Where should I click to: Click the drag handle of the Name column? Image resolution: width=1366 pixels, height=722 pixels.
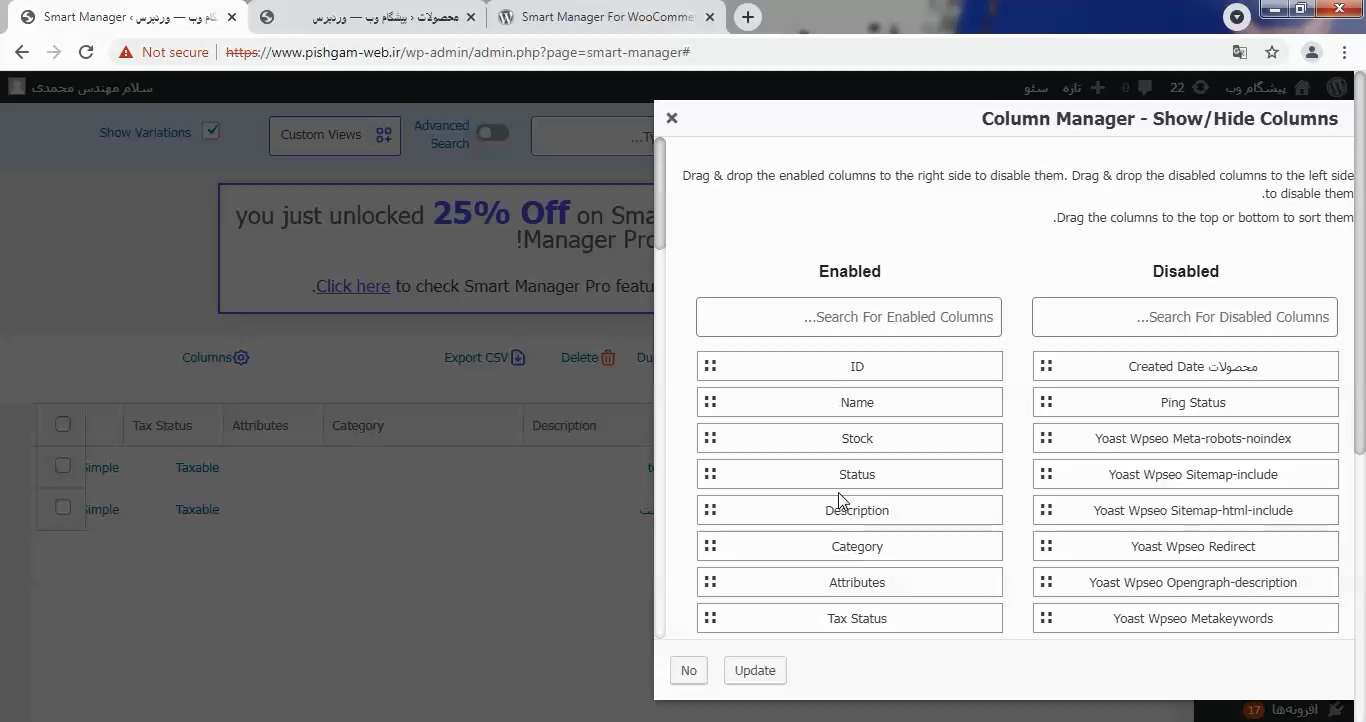(710, 402)
